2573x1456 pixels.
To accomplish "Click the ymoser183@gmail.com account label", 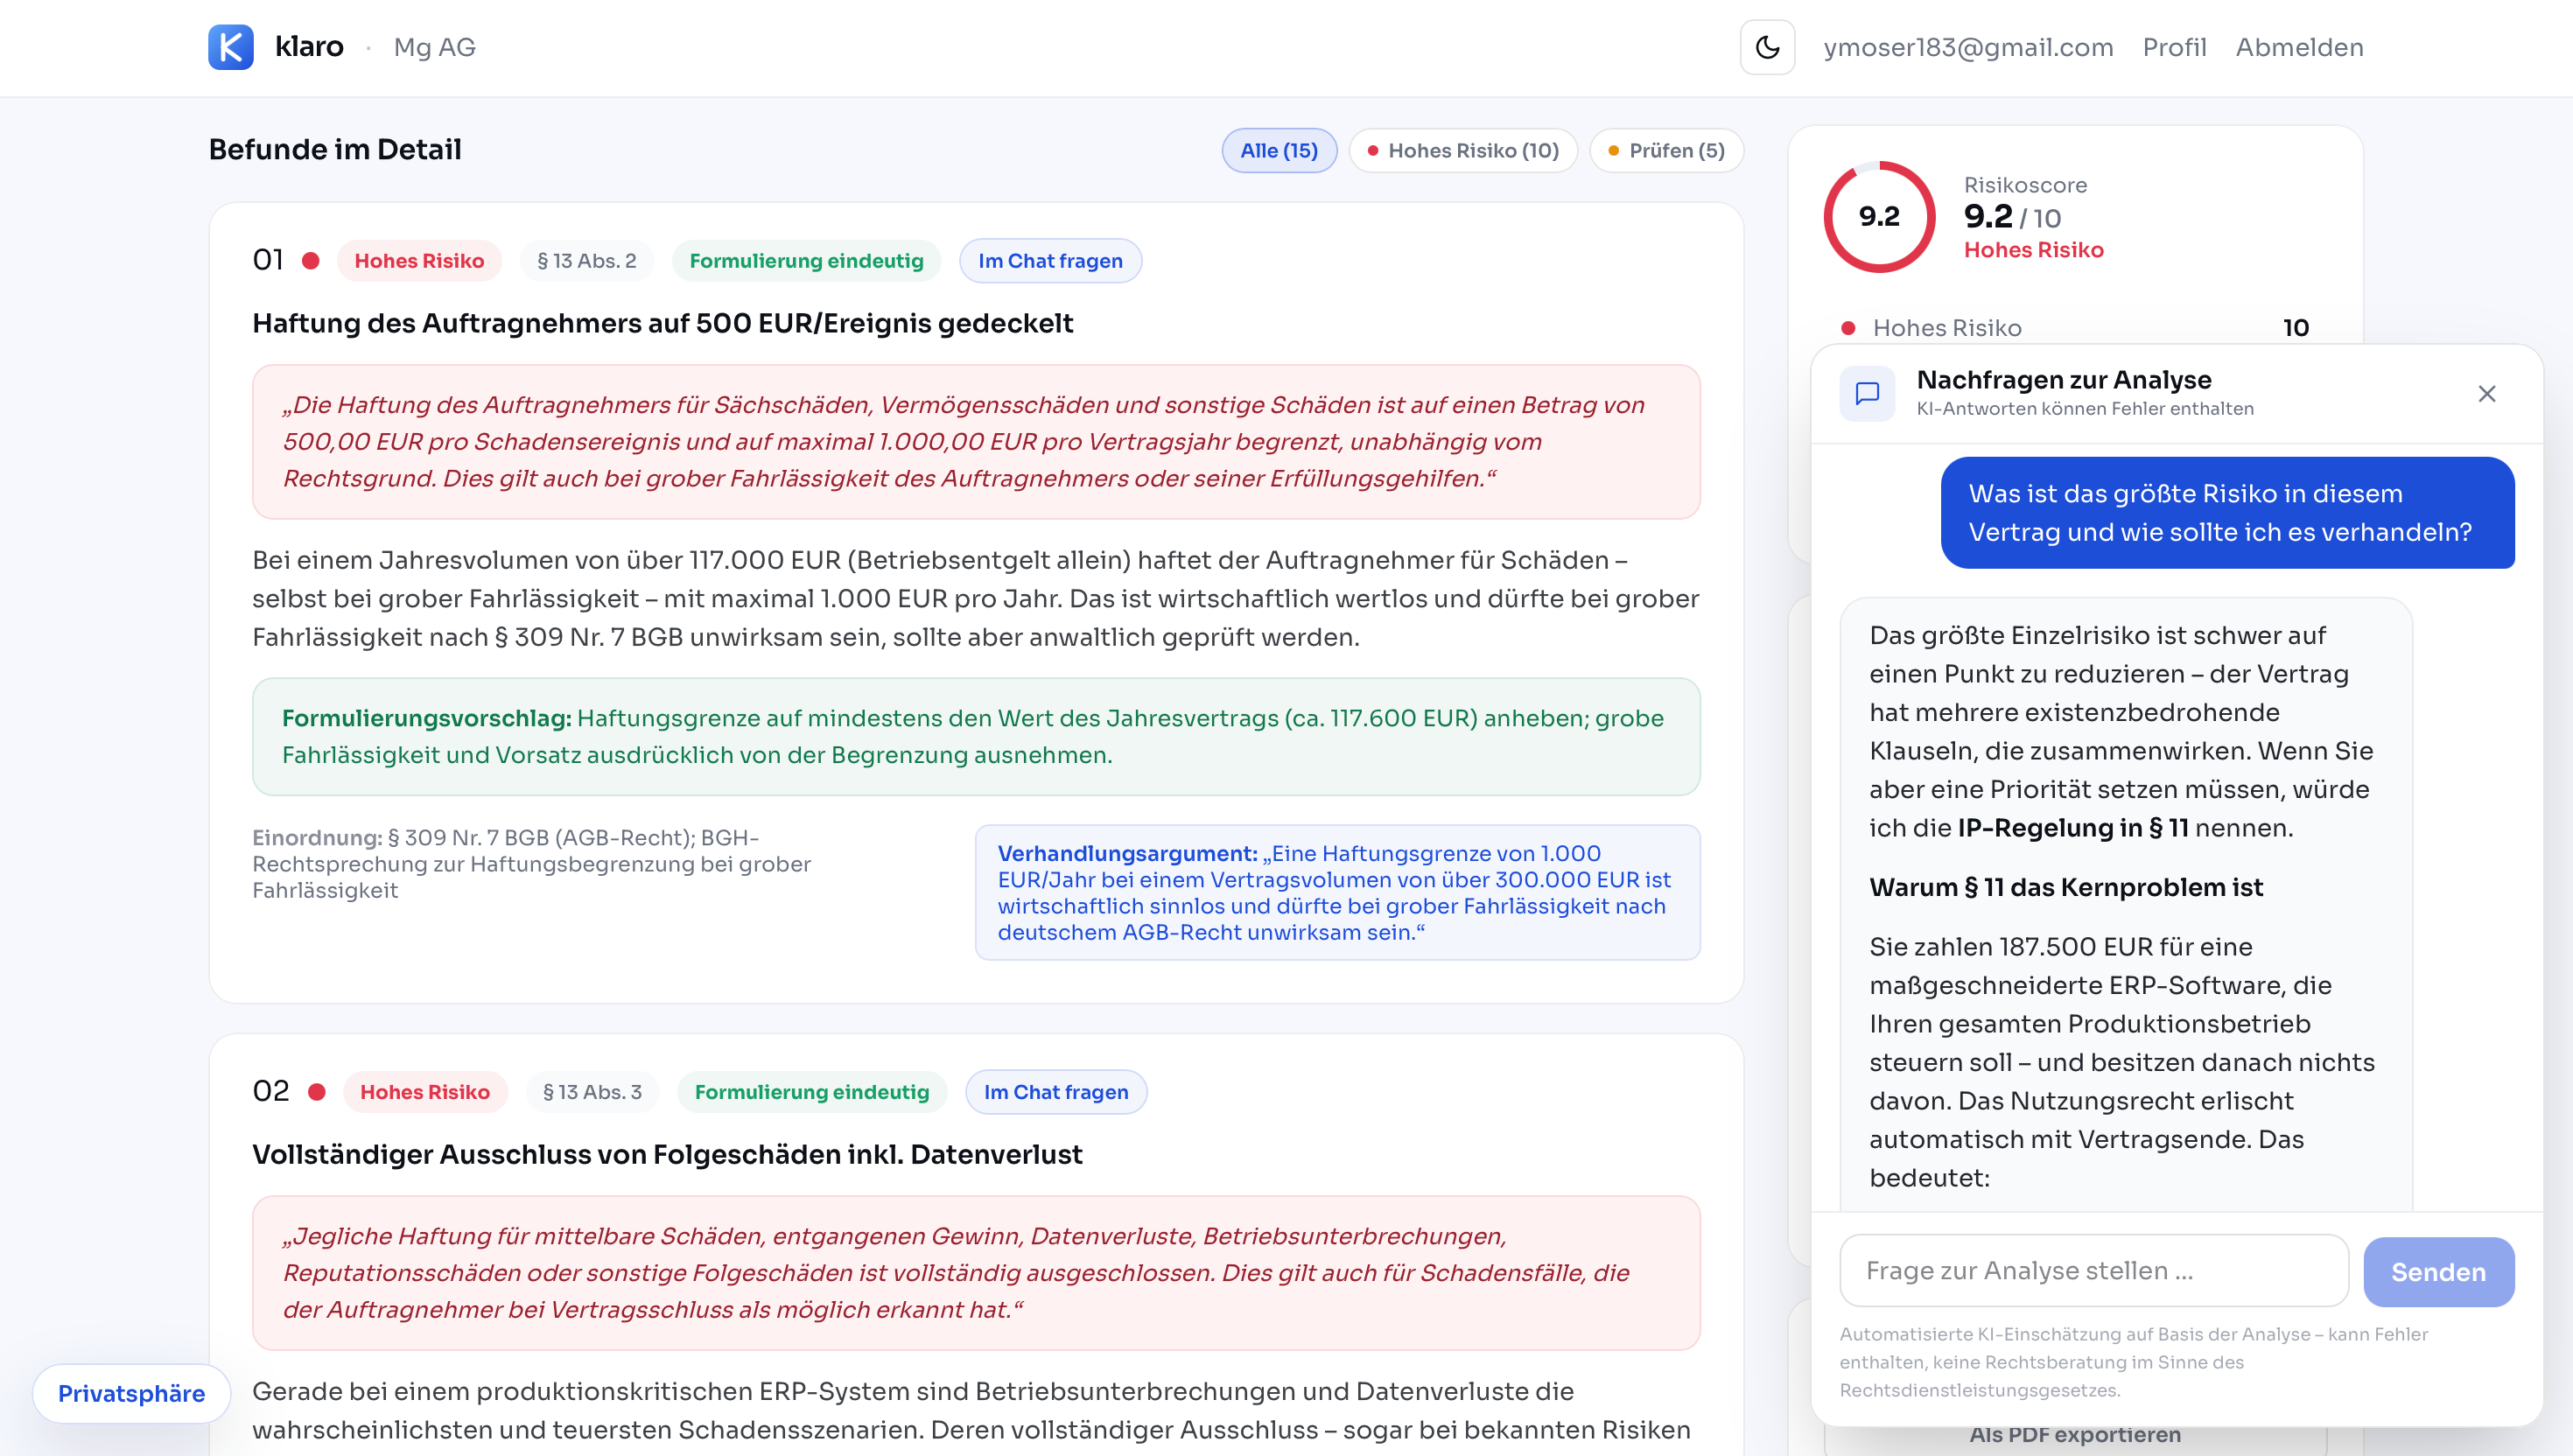I will pos(1968,47).
